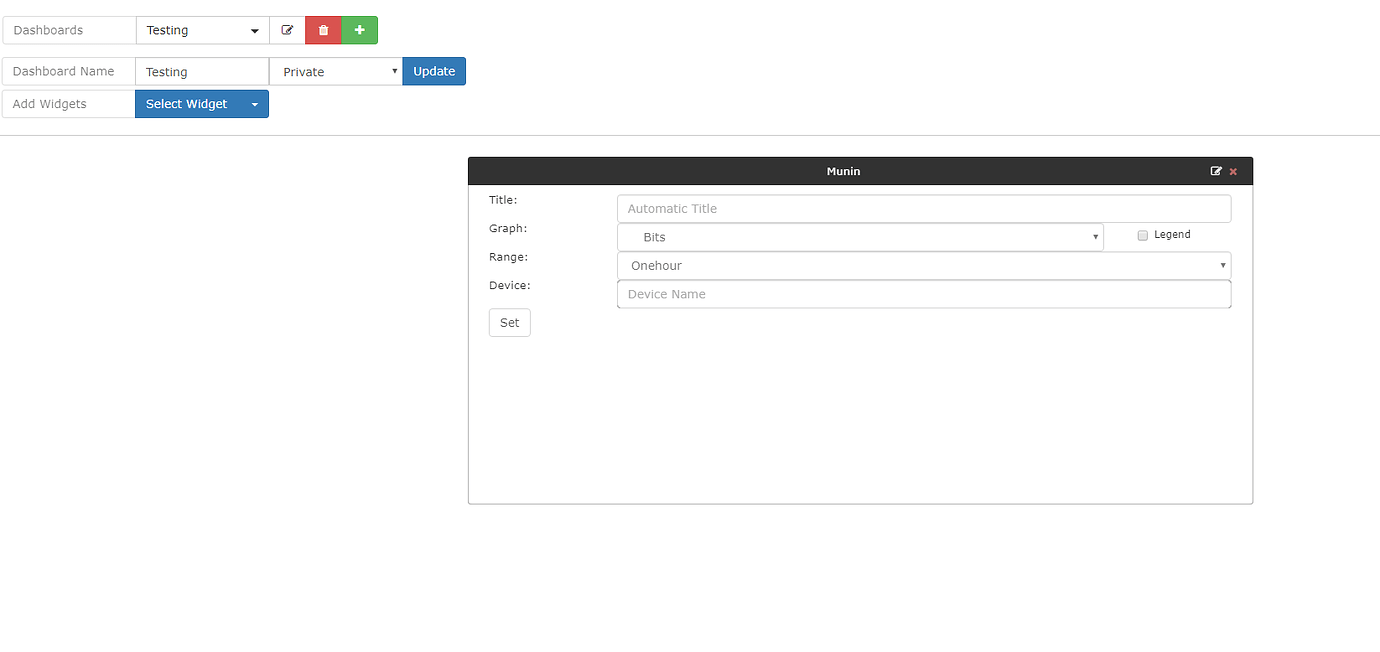Click the edit dashboard pencil icon
This screenshot has width=1380, height=652.
[x=287, y=30]
